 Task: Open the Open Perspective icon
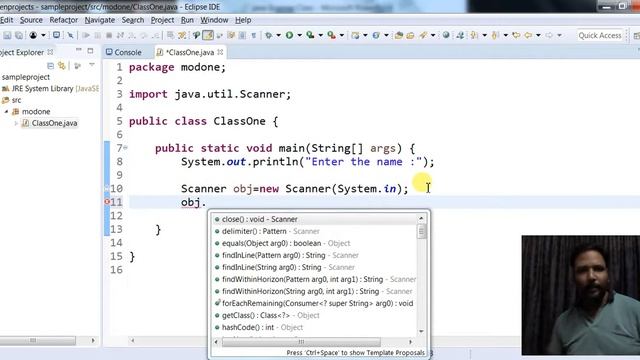(636, 36)
